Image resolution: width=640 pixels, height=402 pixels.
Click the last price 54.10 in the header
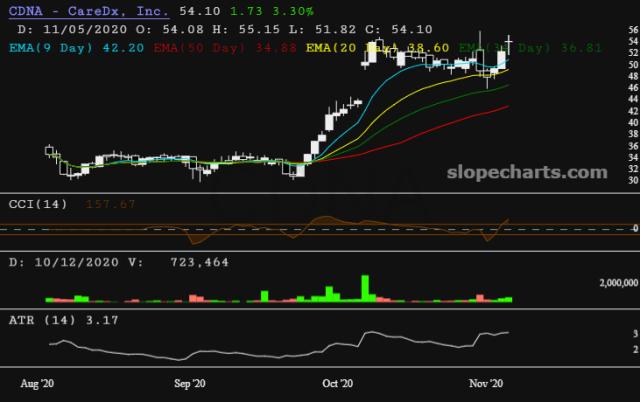pos(200,11)
